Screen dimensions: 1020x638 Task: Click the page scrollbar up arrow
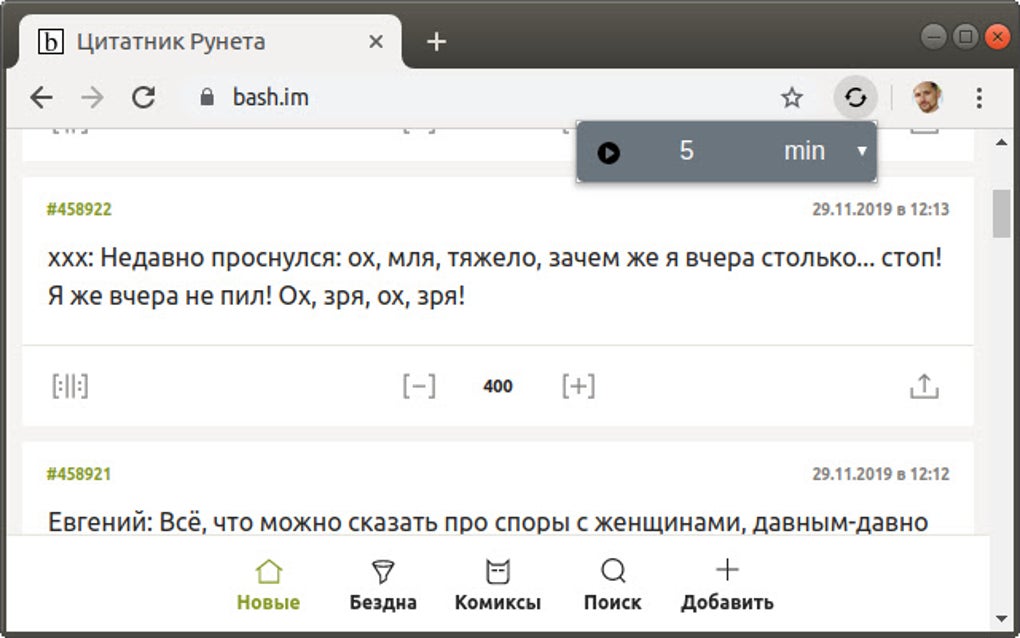(1002, 142)
